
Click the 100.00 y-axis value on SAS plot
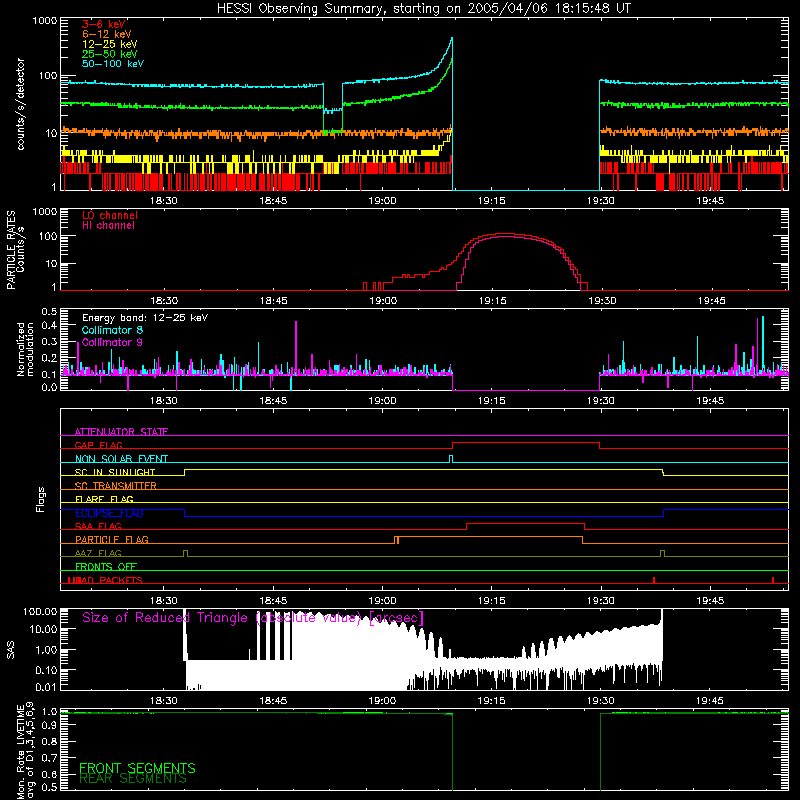pyautogui.click(x=40, y=611)
